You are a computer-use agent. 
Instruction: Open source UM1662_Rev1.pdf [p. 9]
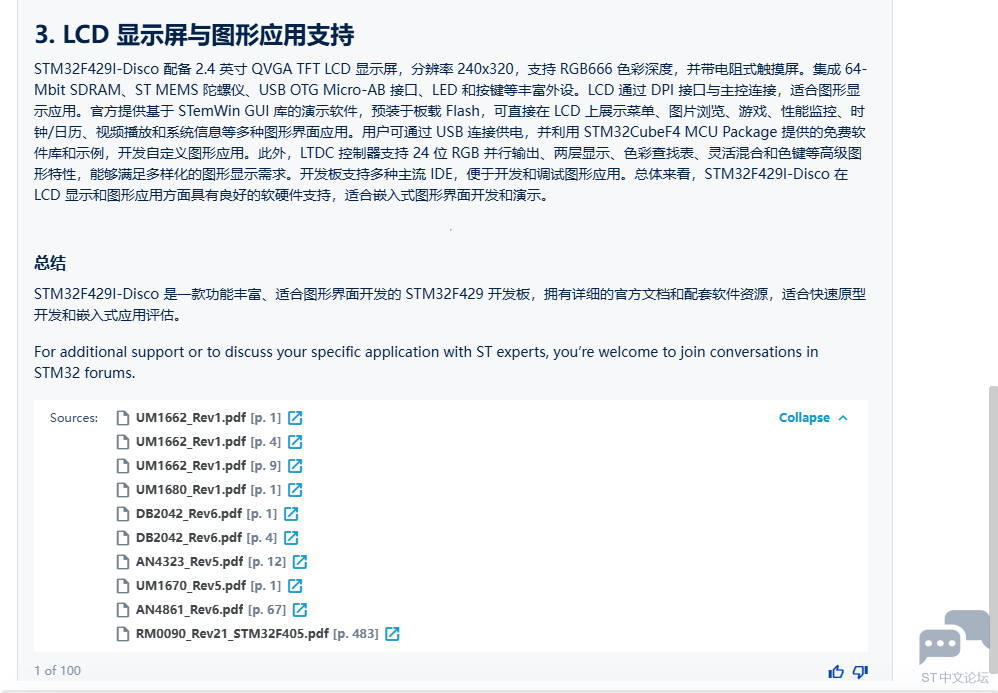[208, 466]
